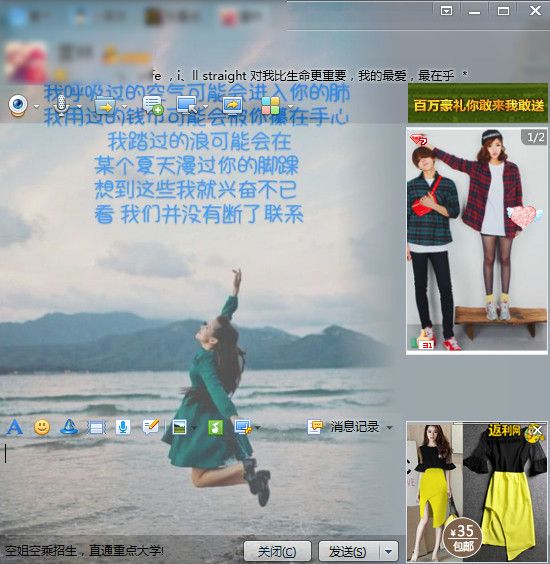Screen dimensions: 550x564
Task: Insert a picture into the message
Action: coord(179,427)
